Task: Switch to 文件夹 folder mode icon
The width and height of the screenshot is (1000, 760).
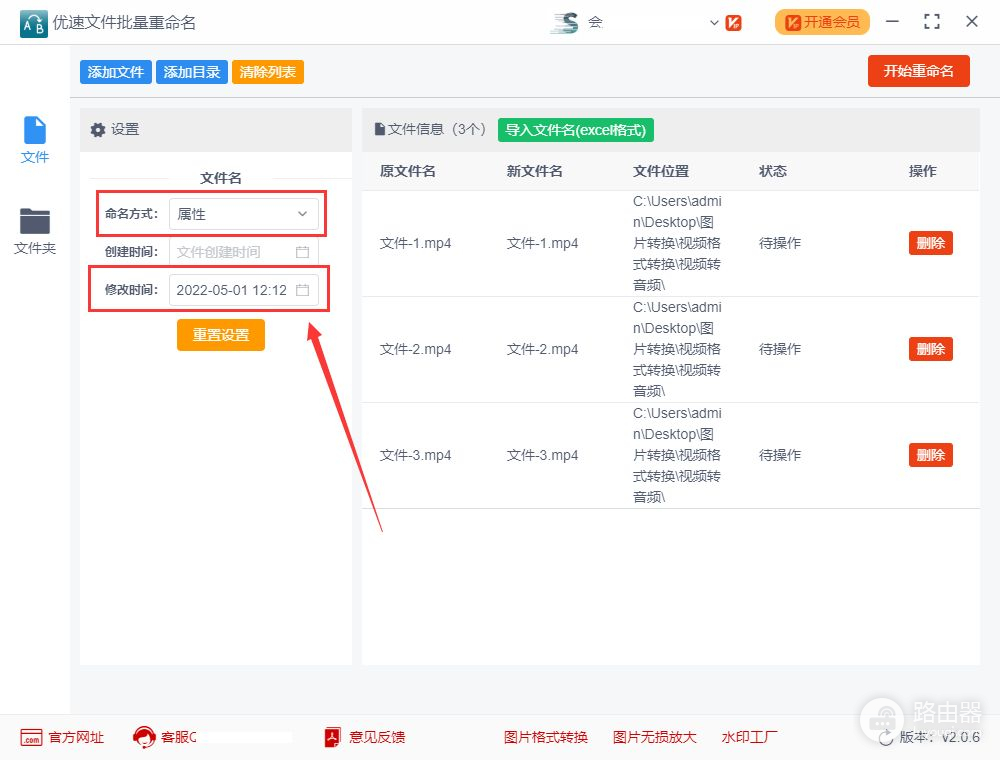Action: coord(35,221)
